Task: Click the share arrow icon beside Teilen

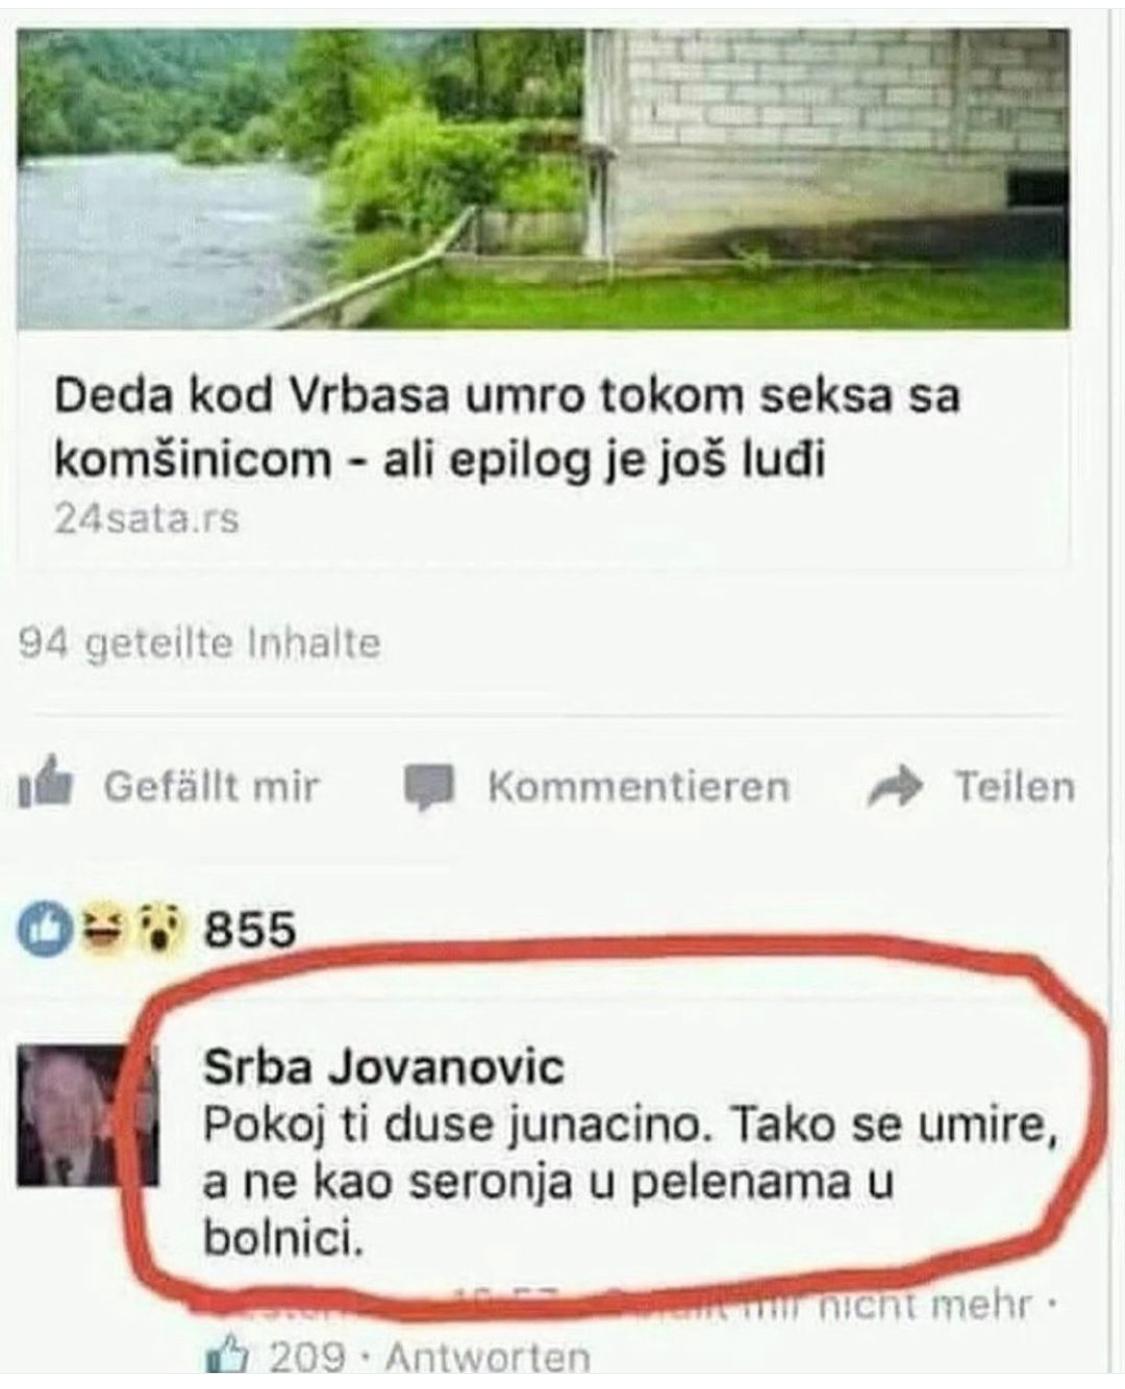Action: click(x=894, y=787)
